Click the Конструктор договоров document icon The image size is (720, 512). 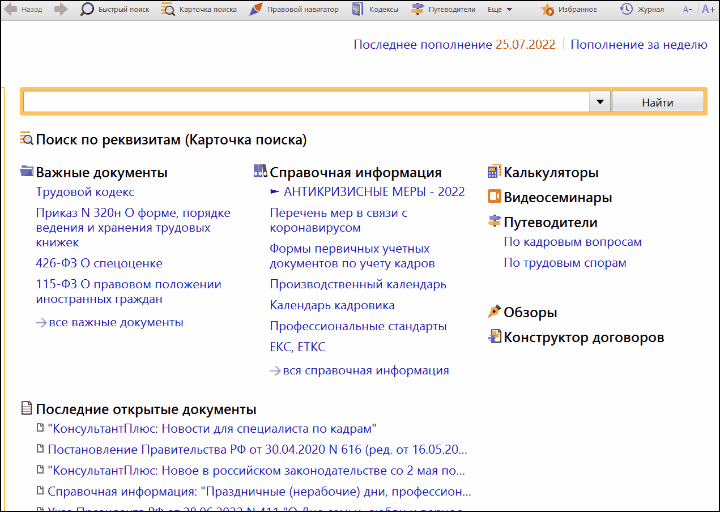tap(494, 336)
